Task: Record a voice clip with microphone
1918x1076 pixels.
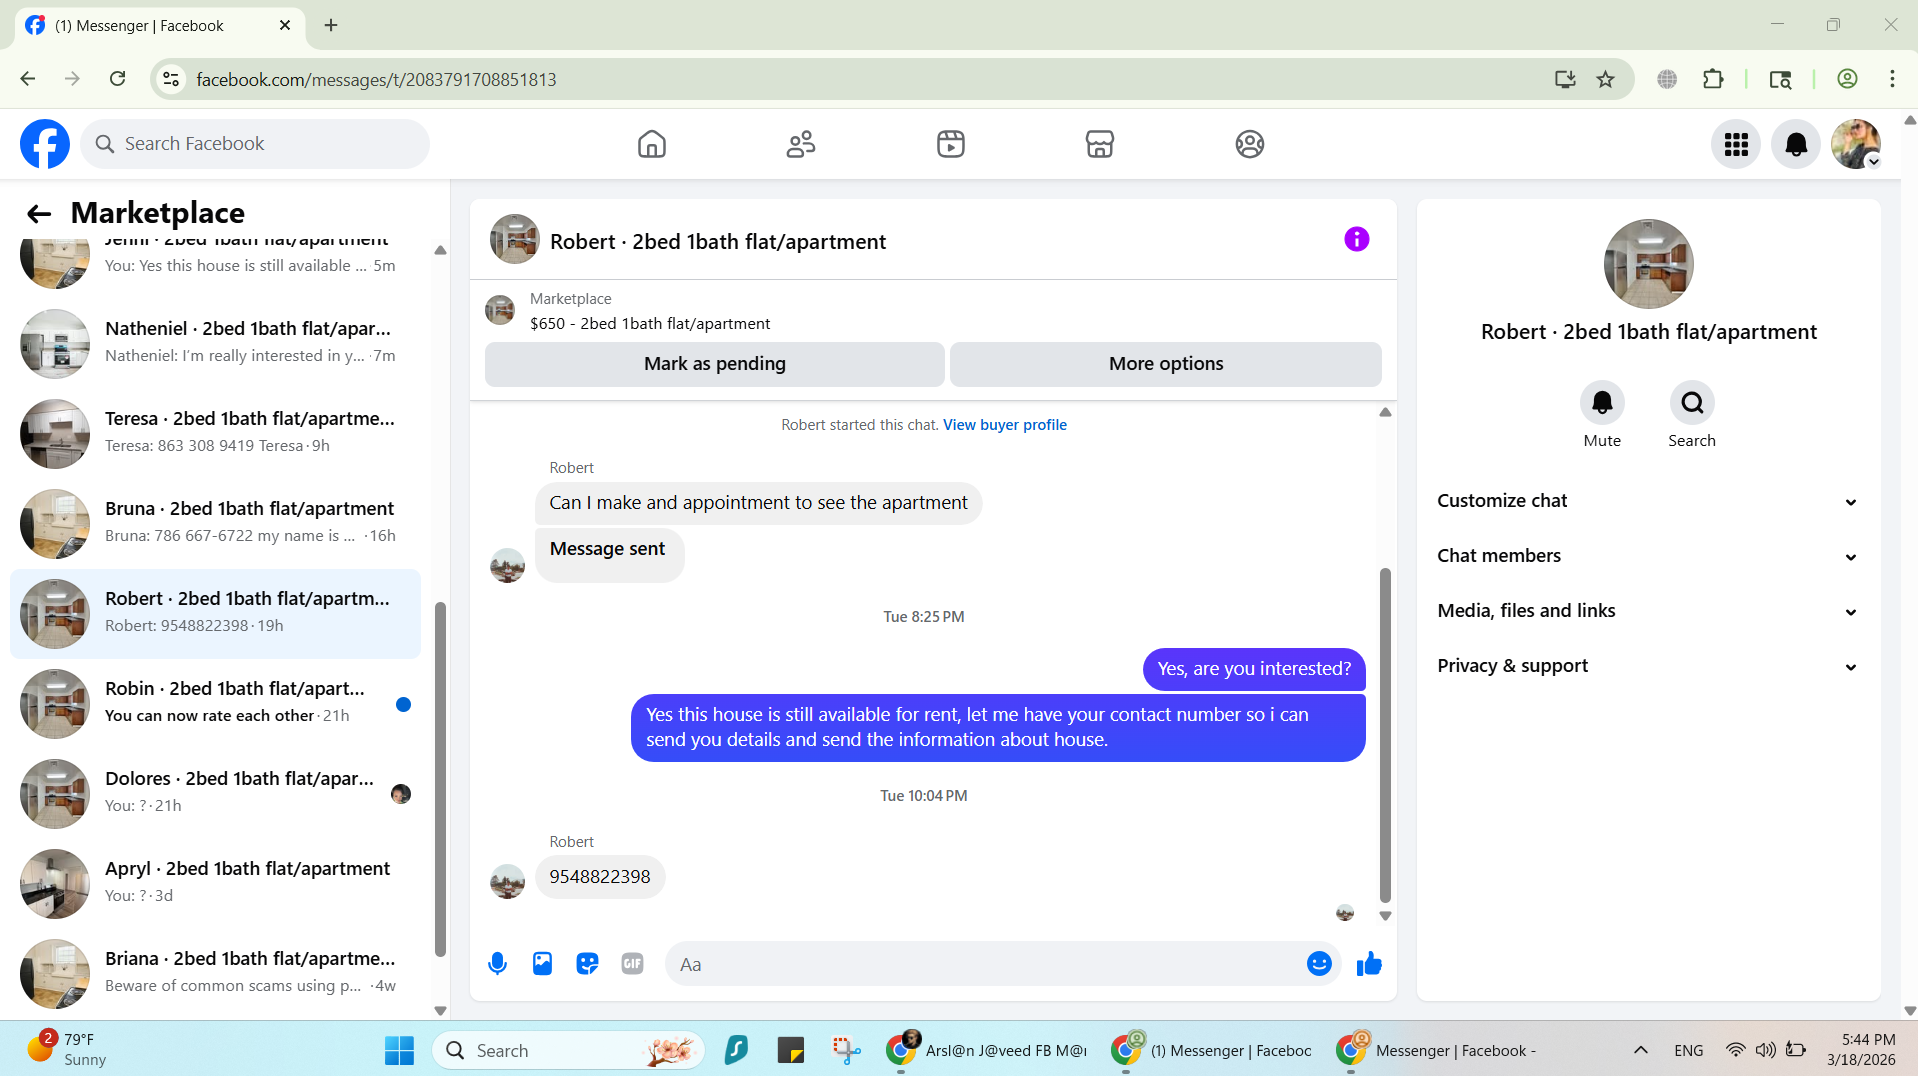Action: coord(497,964)
